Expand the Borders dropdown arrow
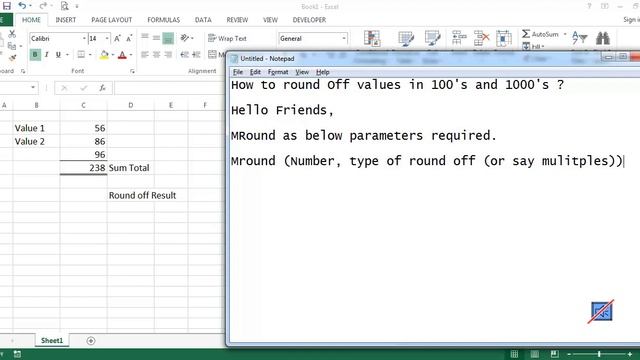The height and width of the screenshot is (360, 640). [x=90, y=54]
